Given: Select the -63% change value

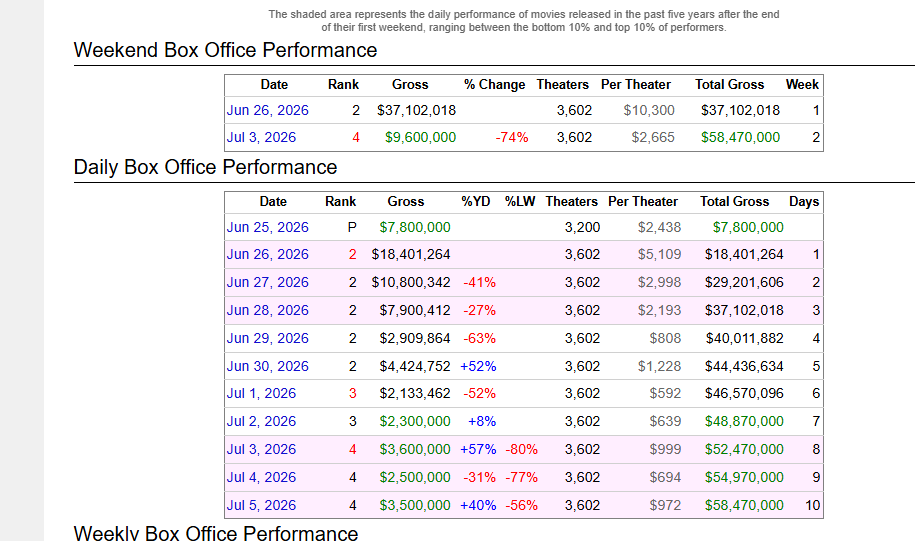Looking at the screenshot, I should 479,338.
